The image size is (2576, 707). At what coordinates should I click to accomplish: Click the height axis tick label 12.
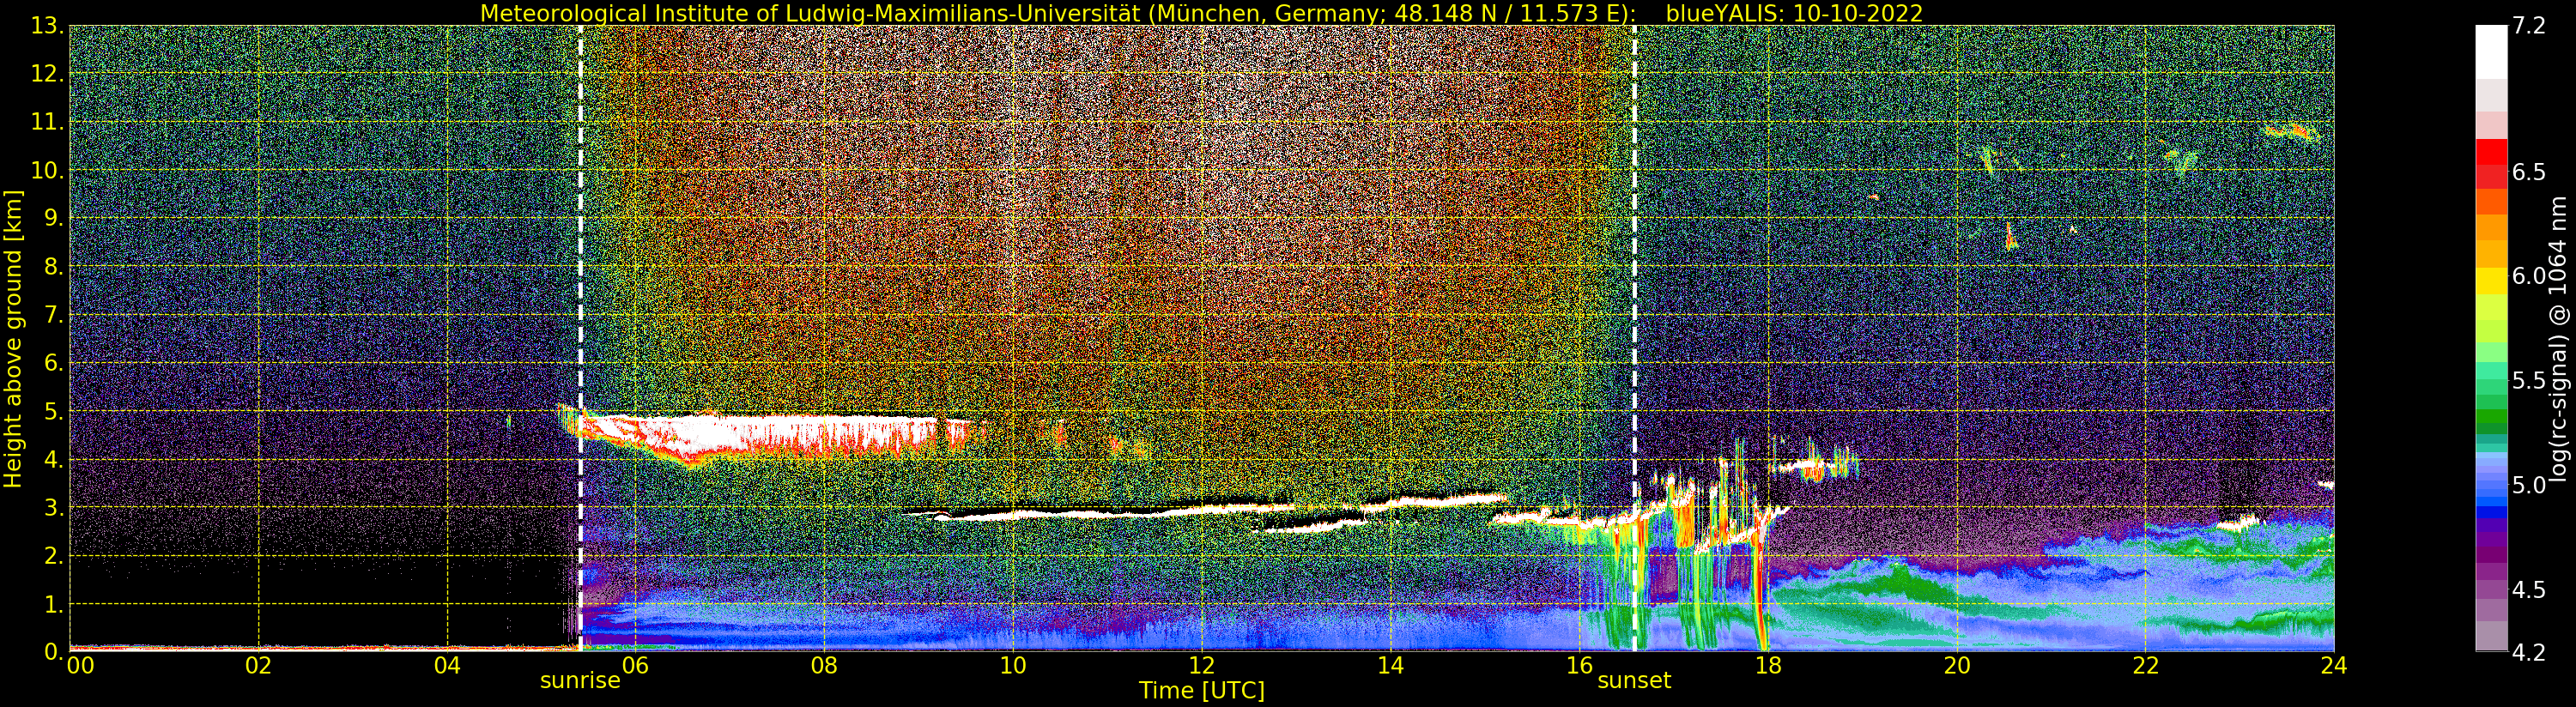48,74
